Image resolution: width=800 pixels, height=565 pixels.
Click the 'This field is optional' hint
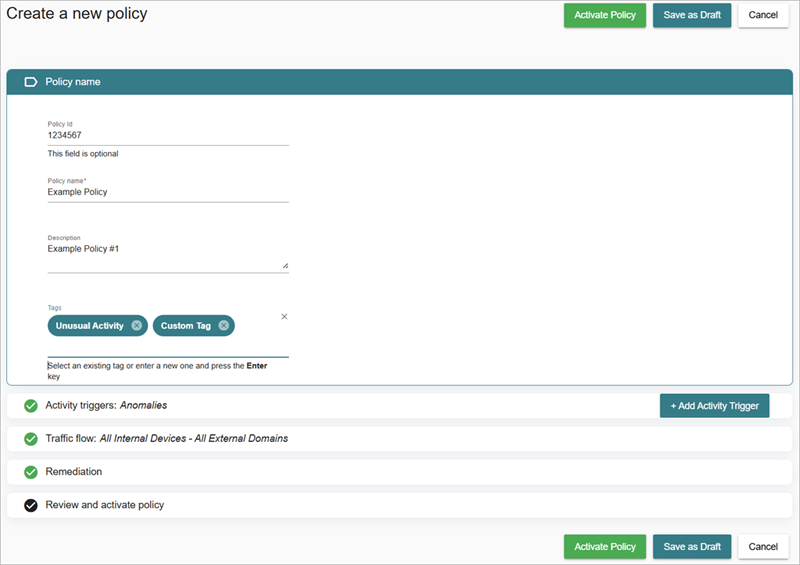(83, 154)
